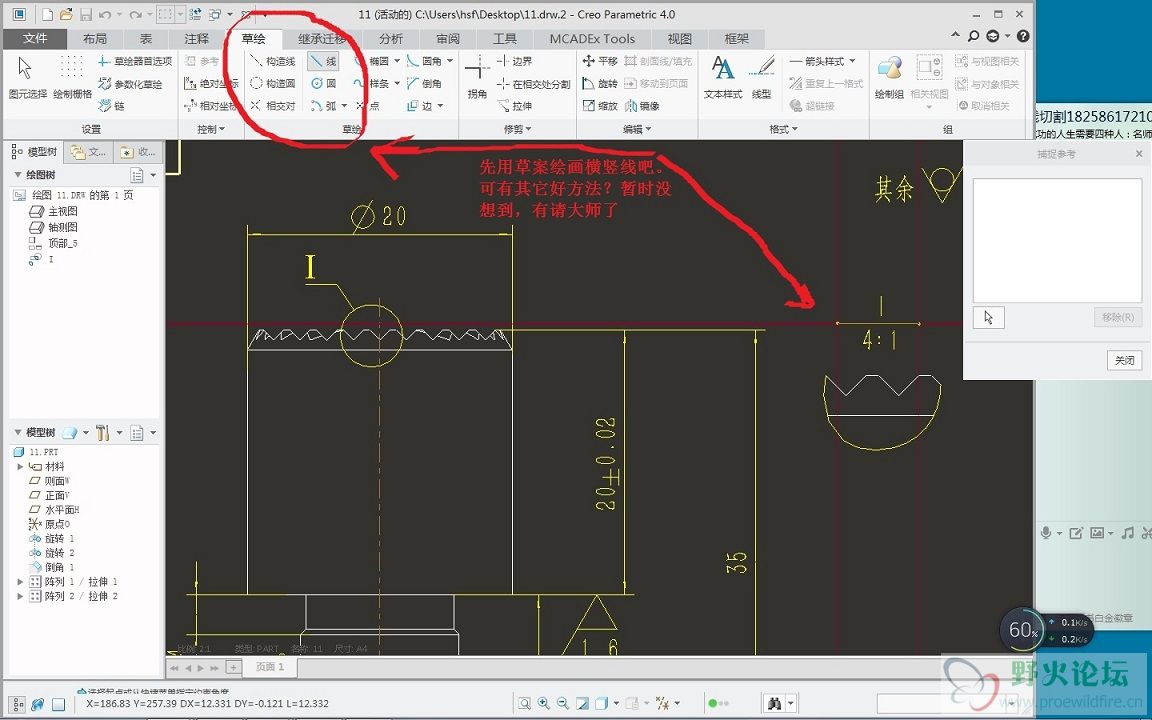Open the 椭圆 ellipse dropdown arrow
Viewport: 1152px width, 720px height.
pos(397,62)
